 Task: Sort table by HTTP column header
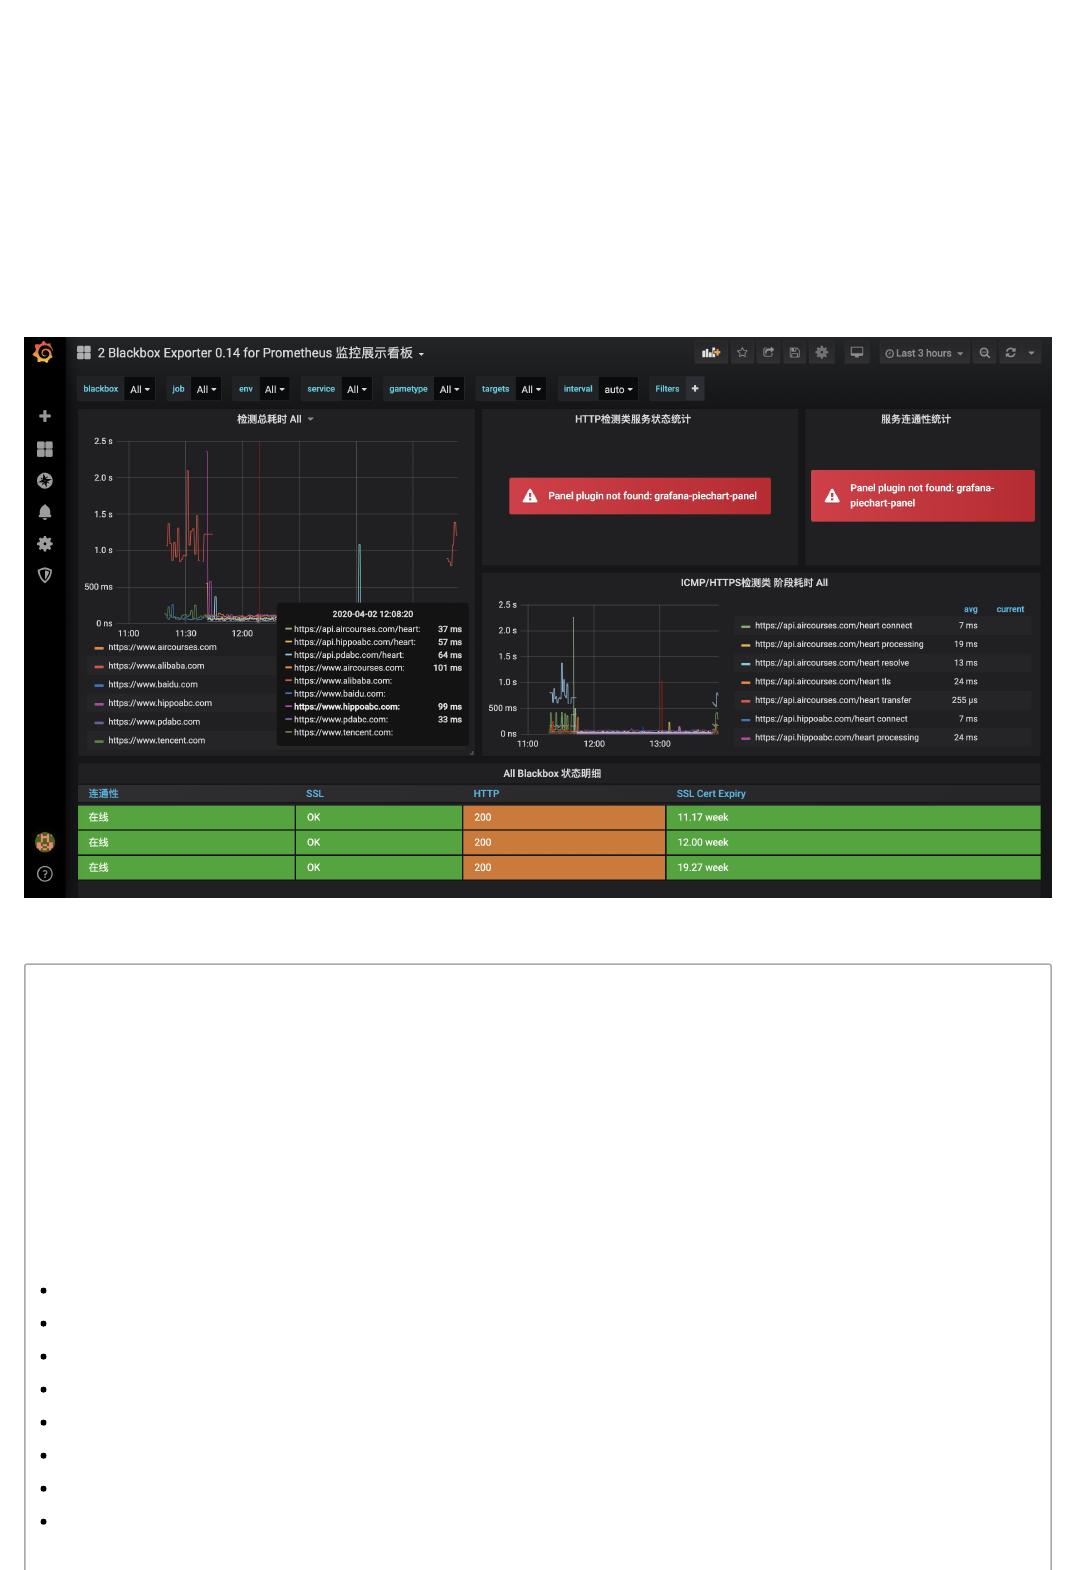[x=486, y=794]
